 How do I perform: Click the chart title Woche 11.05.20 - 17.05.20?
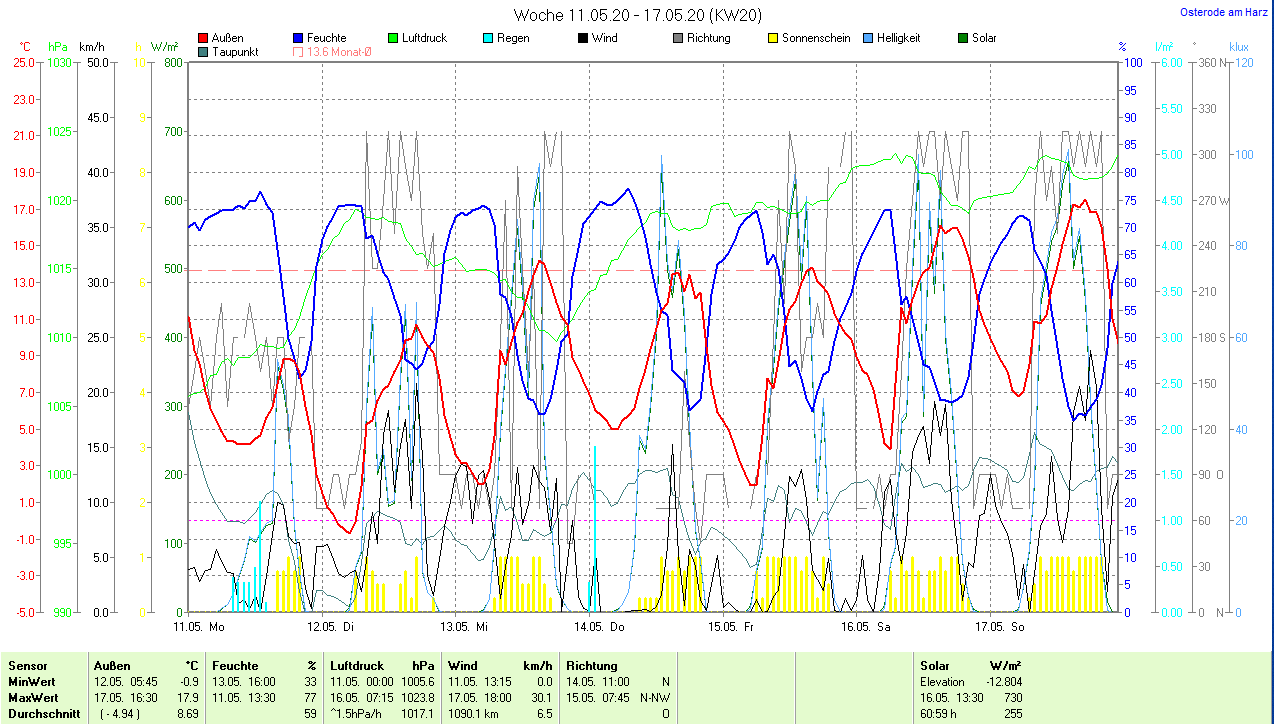(637, 15)
